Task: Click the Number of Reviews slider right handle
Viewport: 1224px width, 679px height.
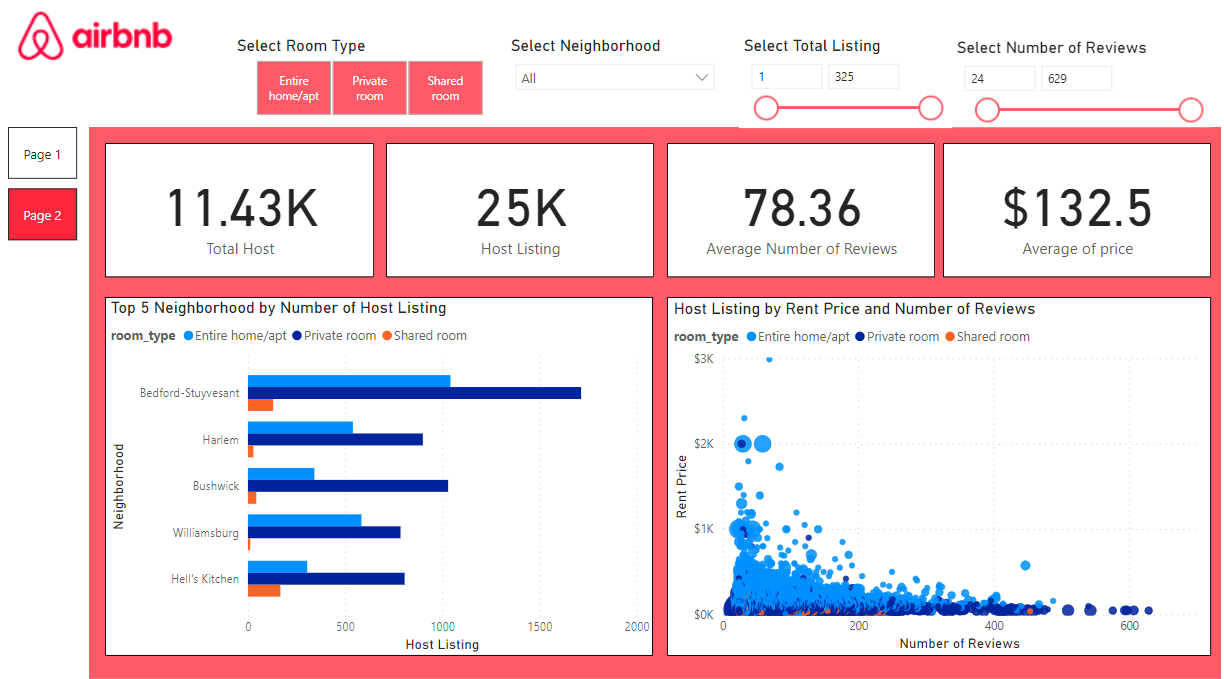Action: click(x=1190, y=110)
